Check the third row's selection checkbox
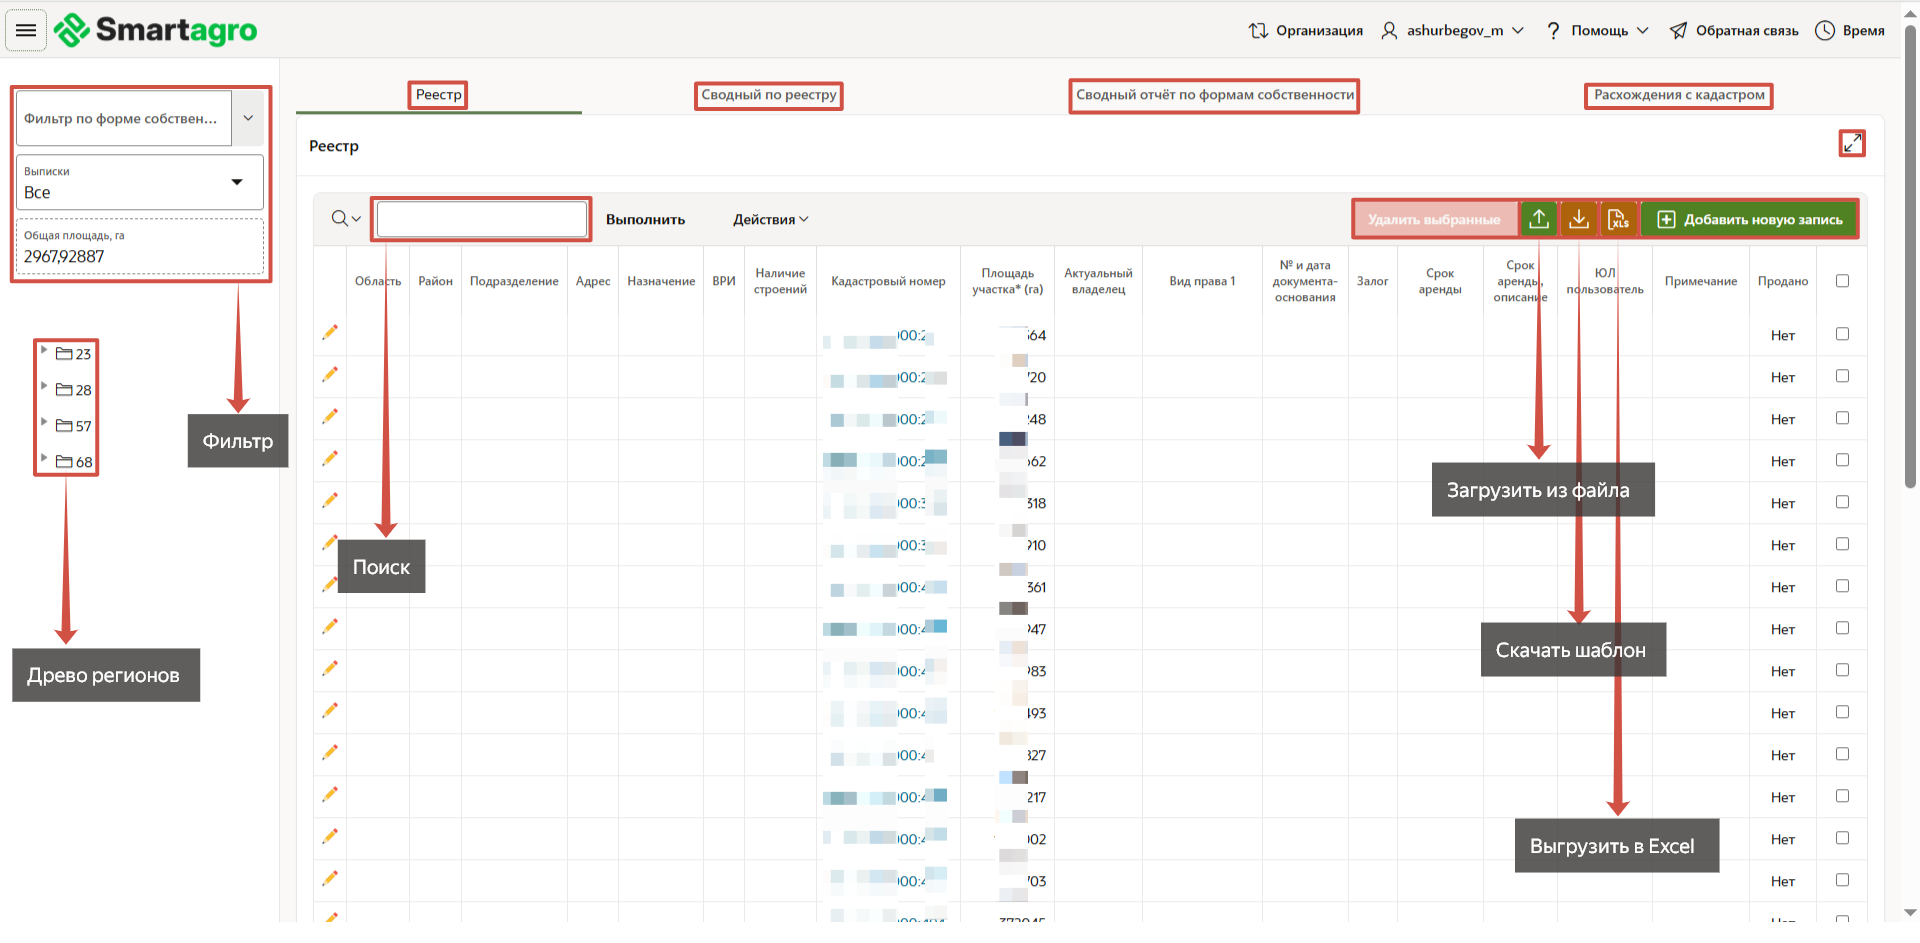The height and width of the screenshot is (943, 1920). tap(1842, 418)
